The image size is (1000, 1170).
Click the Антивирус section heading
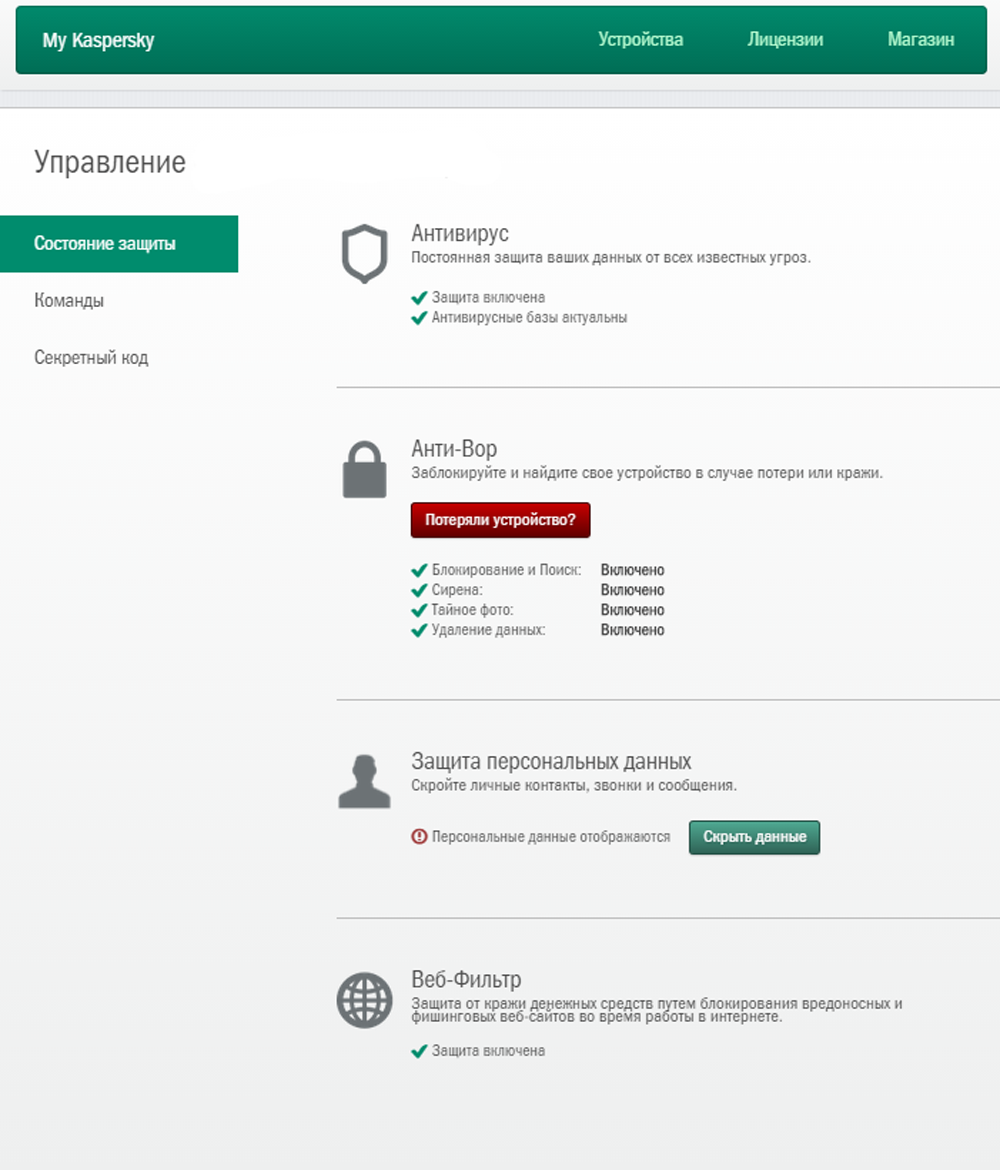click(x=460, y=234)
